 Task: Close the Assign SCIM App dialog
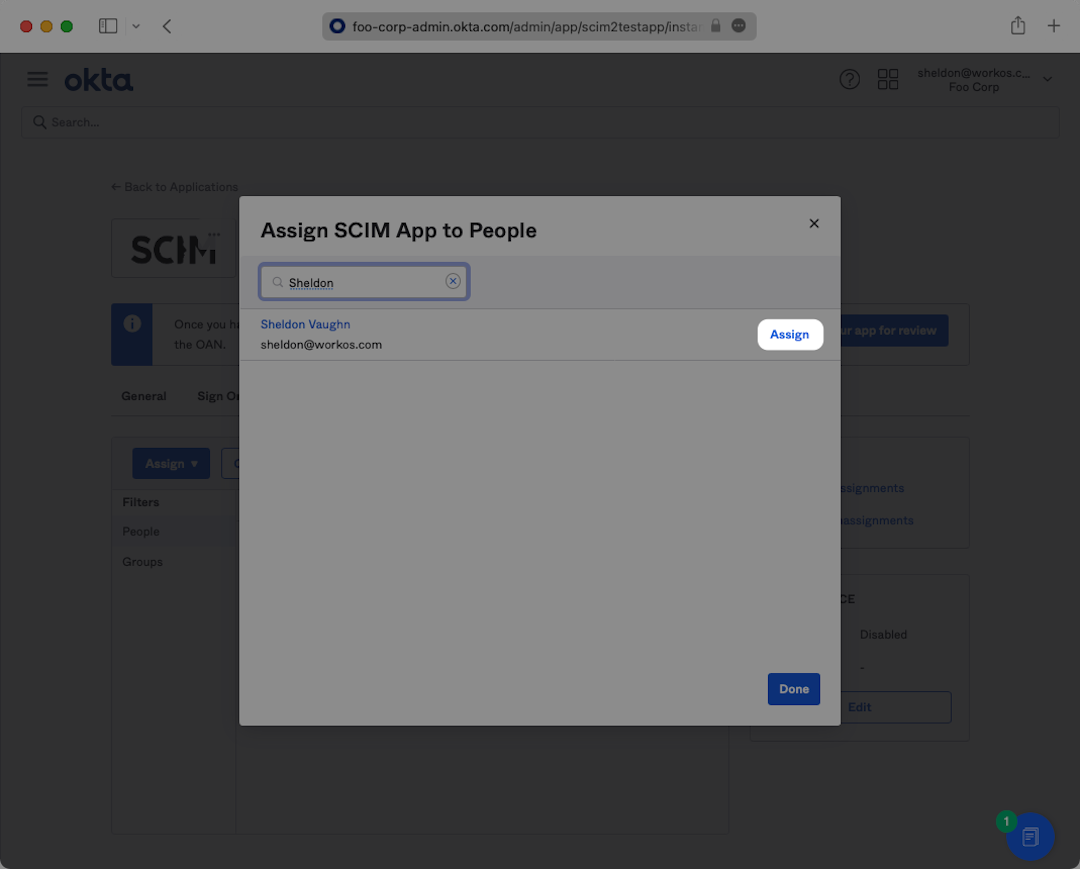point(814,224)
